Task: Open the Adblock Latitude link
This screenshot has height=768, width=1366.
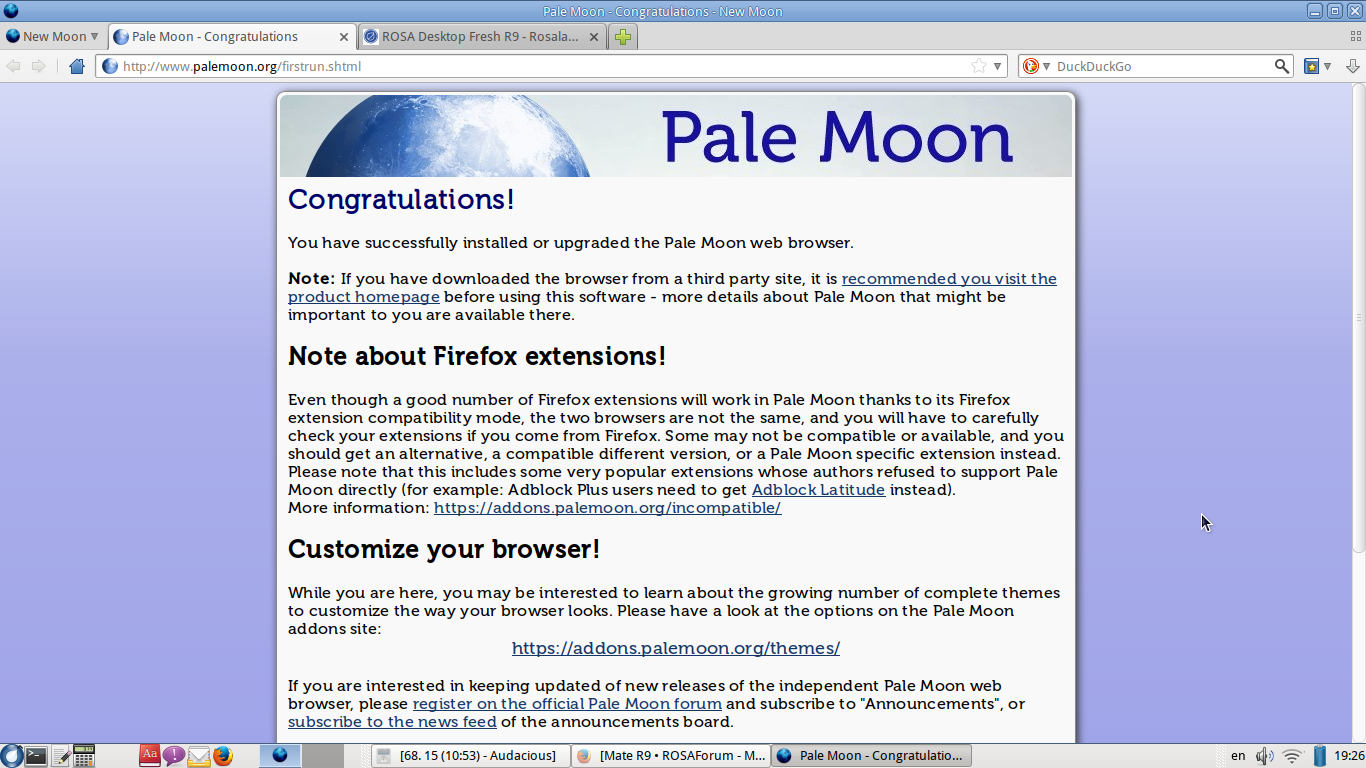Action: [818, 490]
